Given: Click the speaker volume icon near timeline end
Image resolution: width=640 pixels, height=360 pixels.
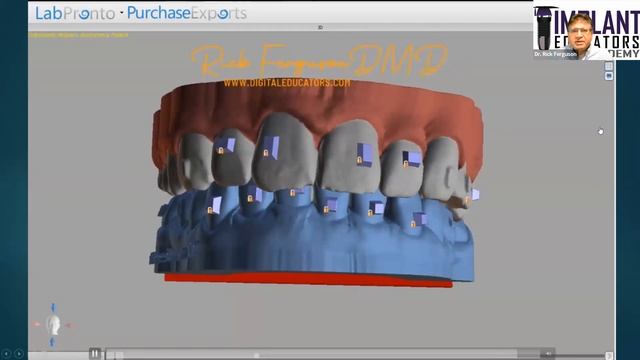Looking at the screenshot, I should click(x=548, y=353).
